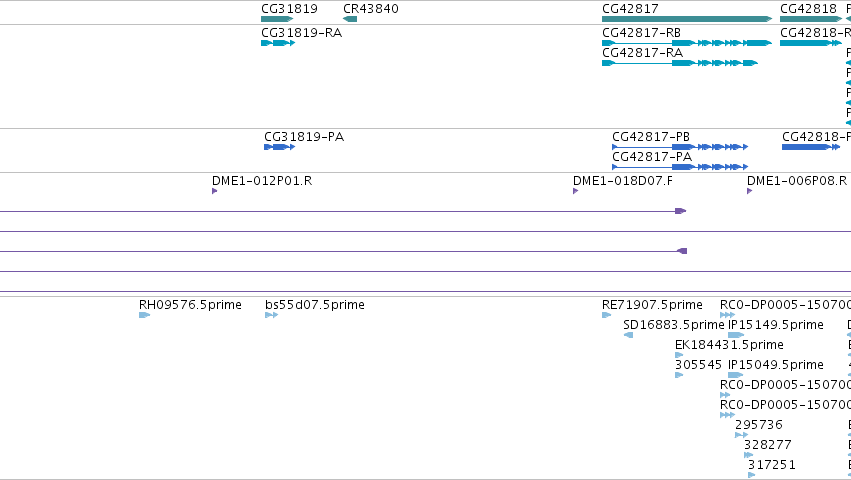The image size is (851, 480).
Task: Click the RE71907.5prime EST arrow
Action: tap(607, 315)
